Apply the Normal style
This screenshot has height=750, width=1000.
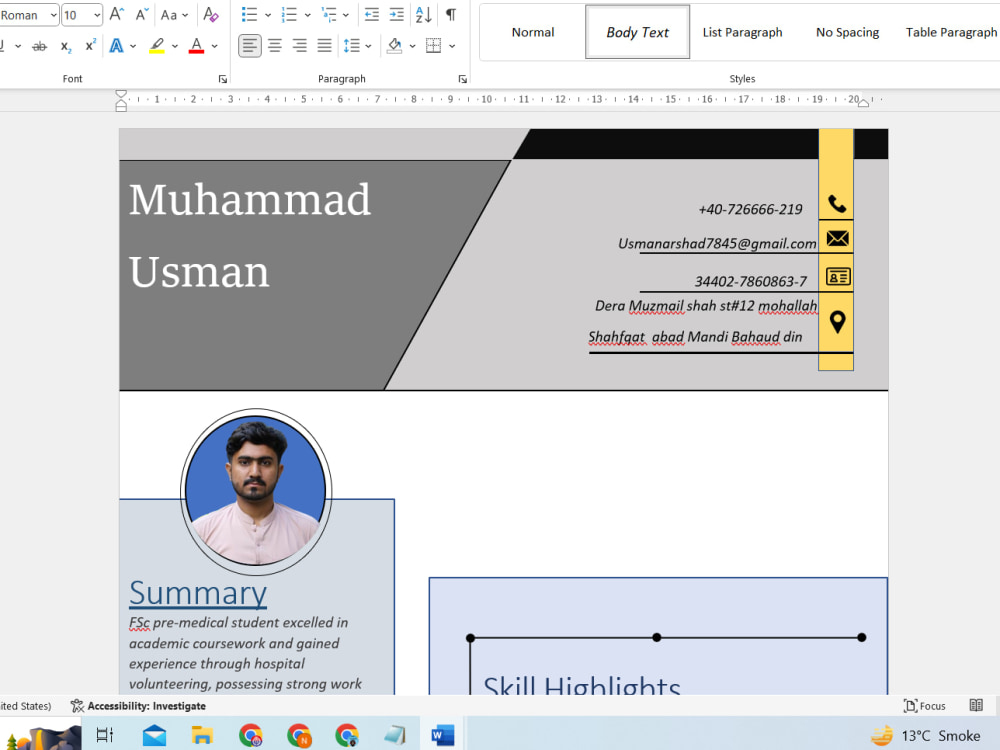[x=533, y=32]
